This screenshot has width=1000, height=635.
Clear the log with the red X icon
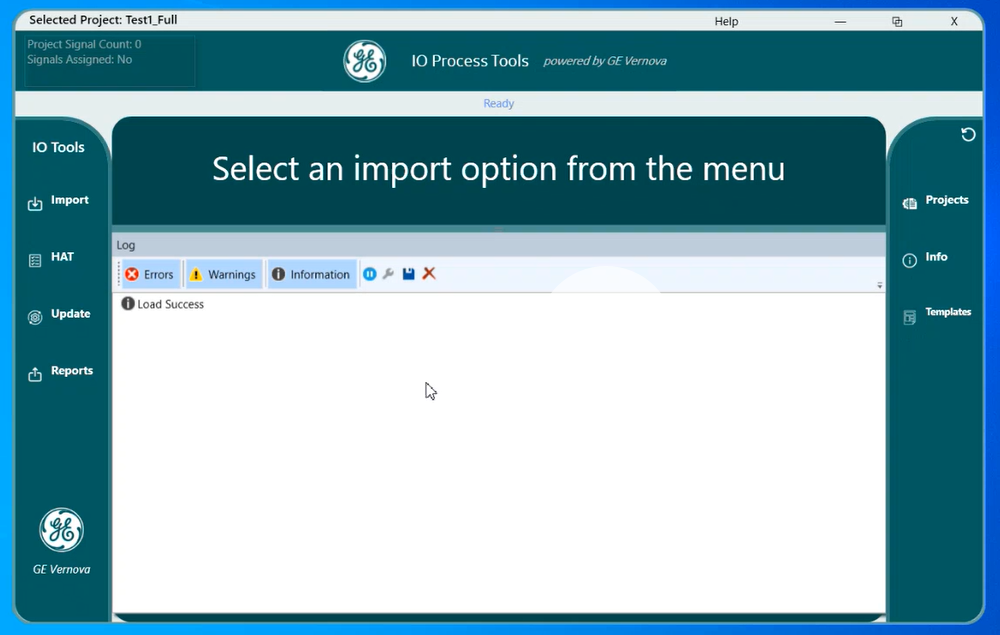429,274
